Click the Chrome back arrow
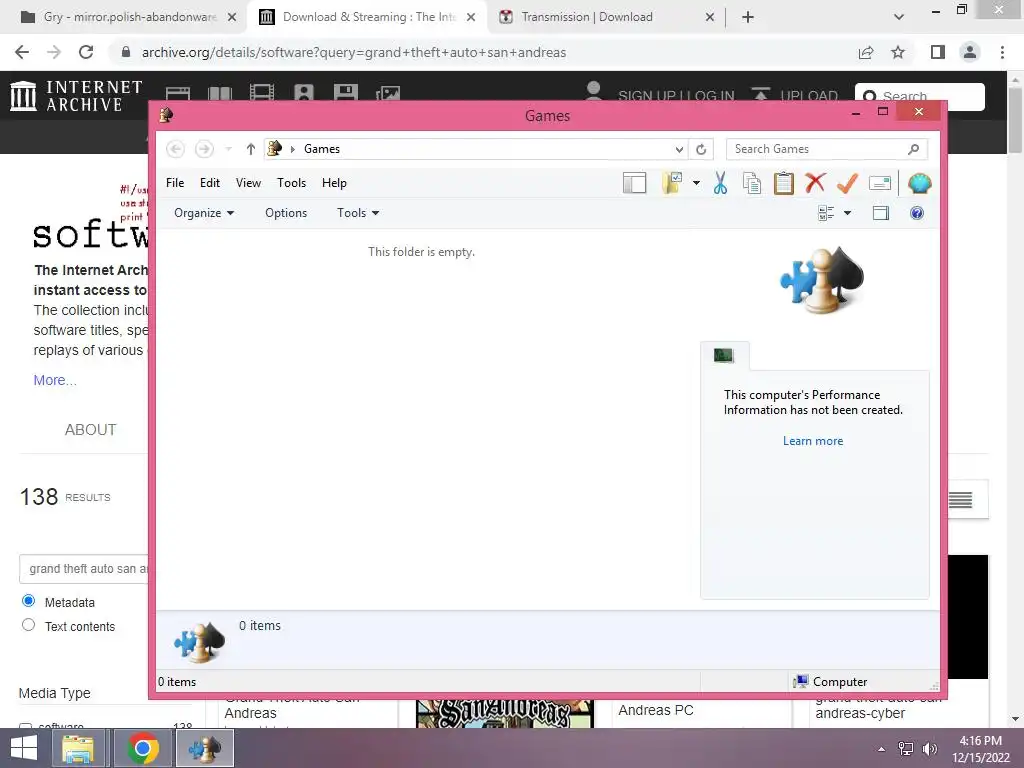The height and width of the screenshot is (768, 1024). point(22,52)
